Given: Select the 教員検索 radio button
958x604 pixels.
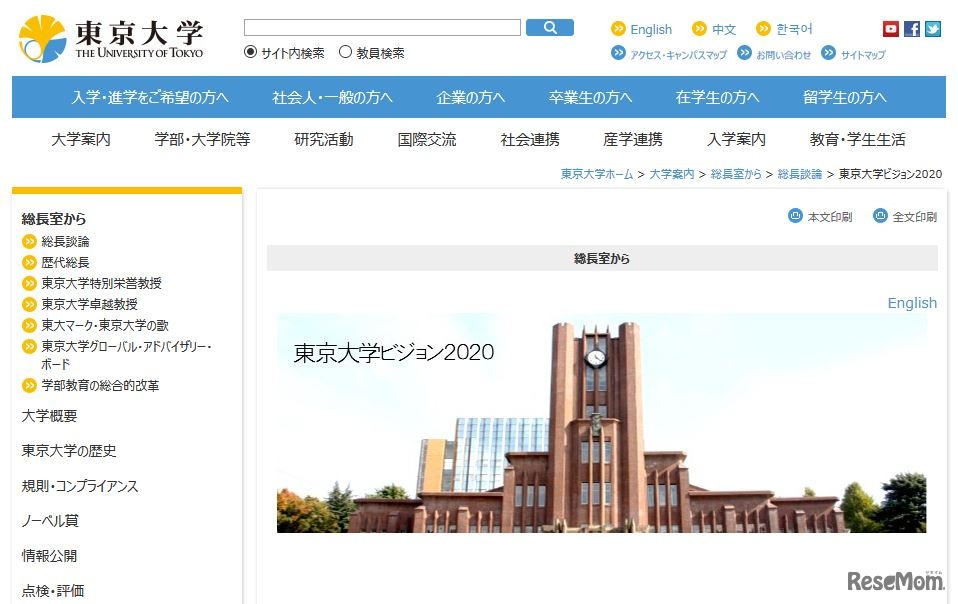Looking at the screenshot, I should (345, 52).
